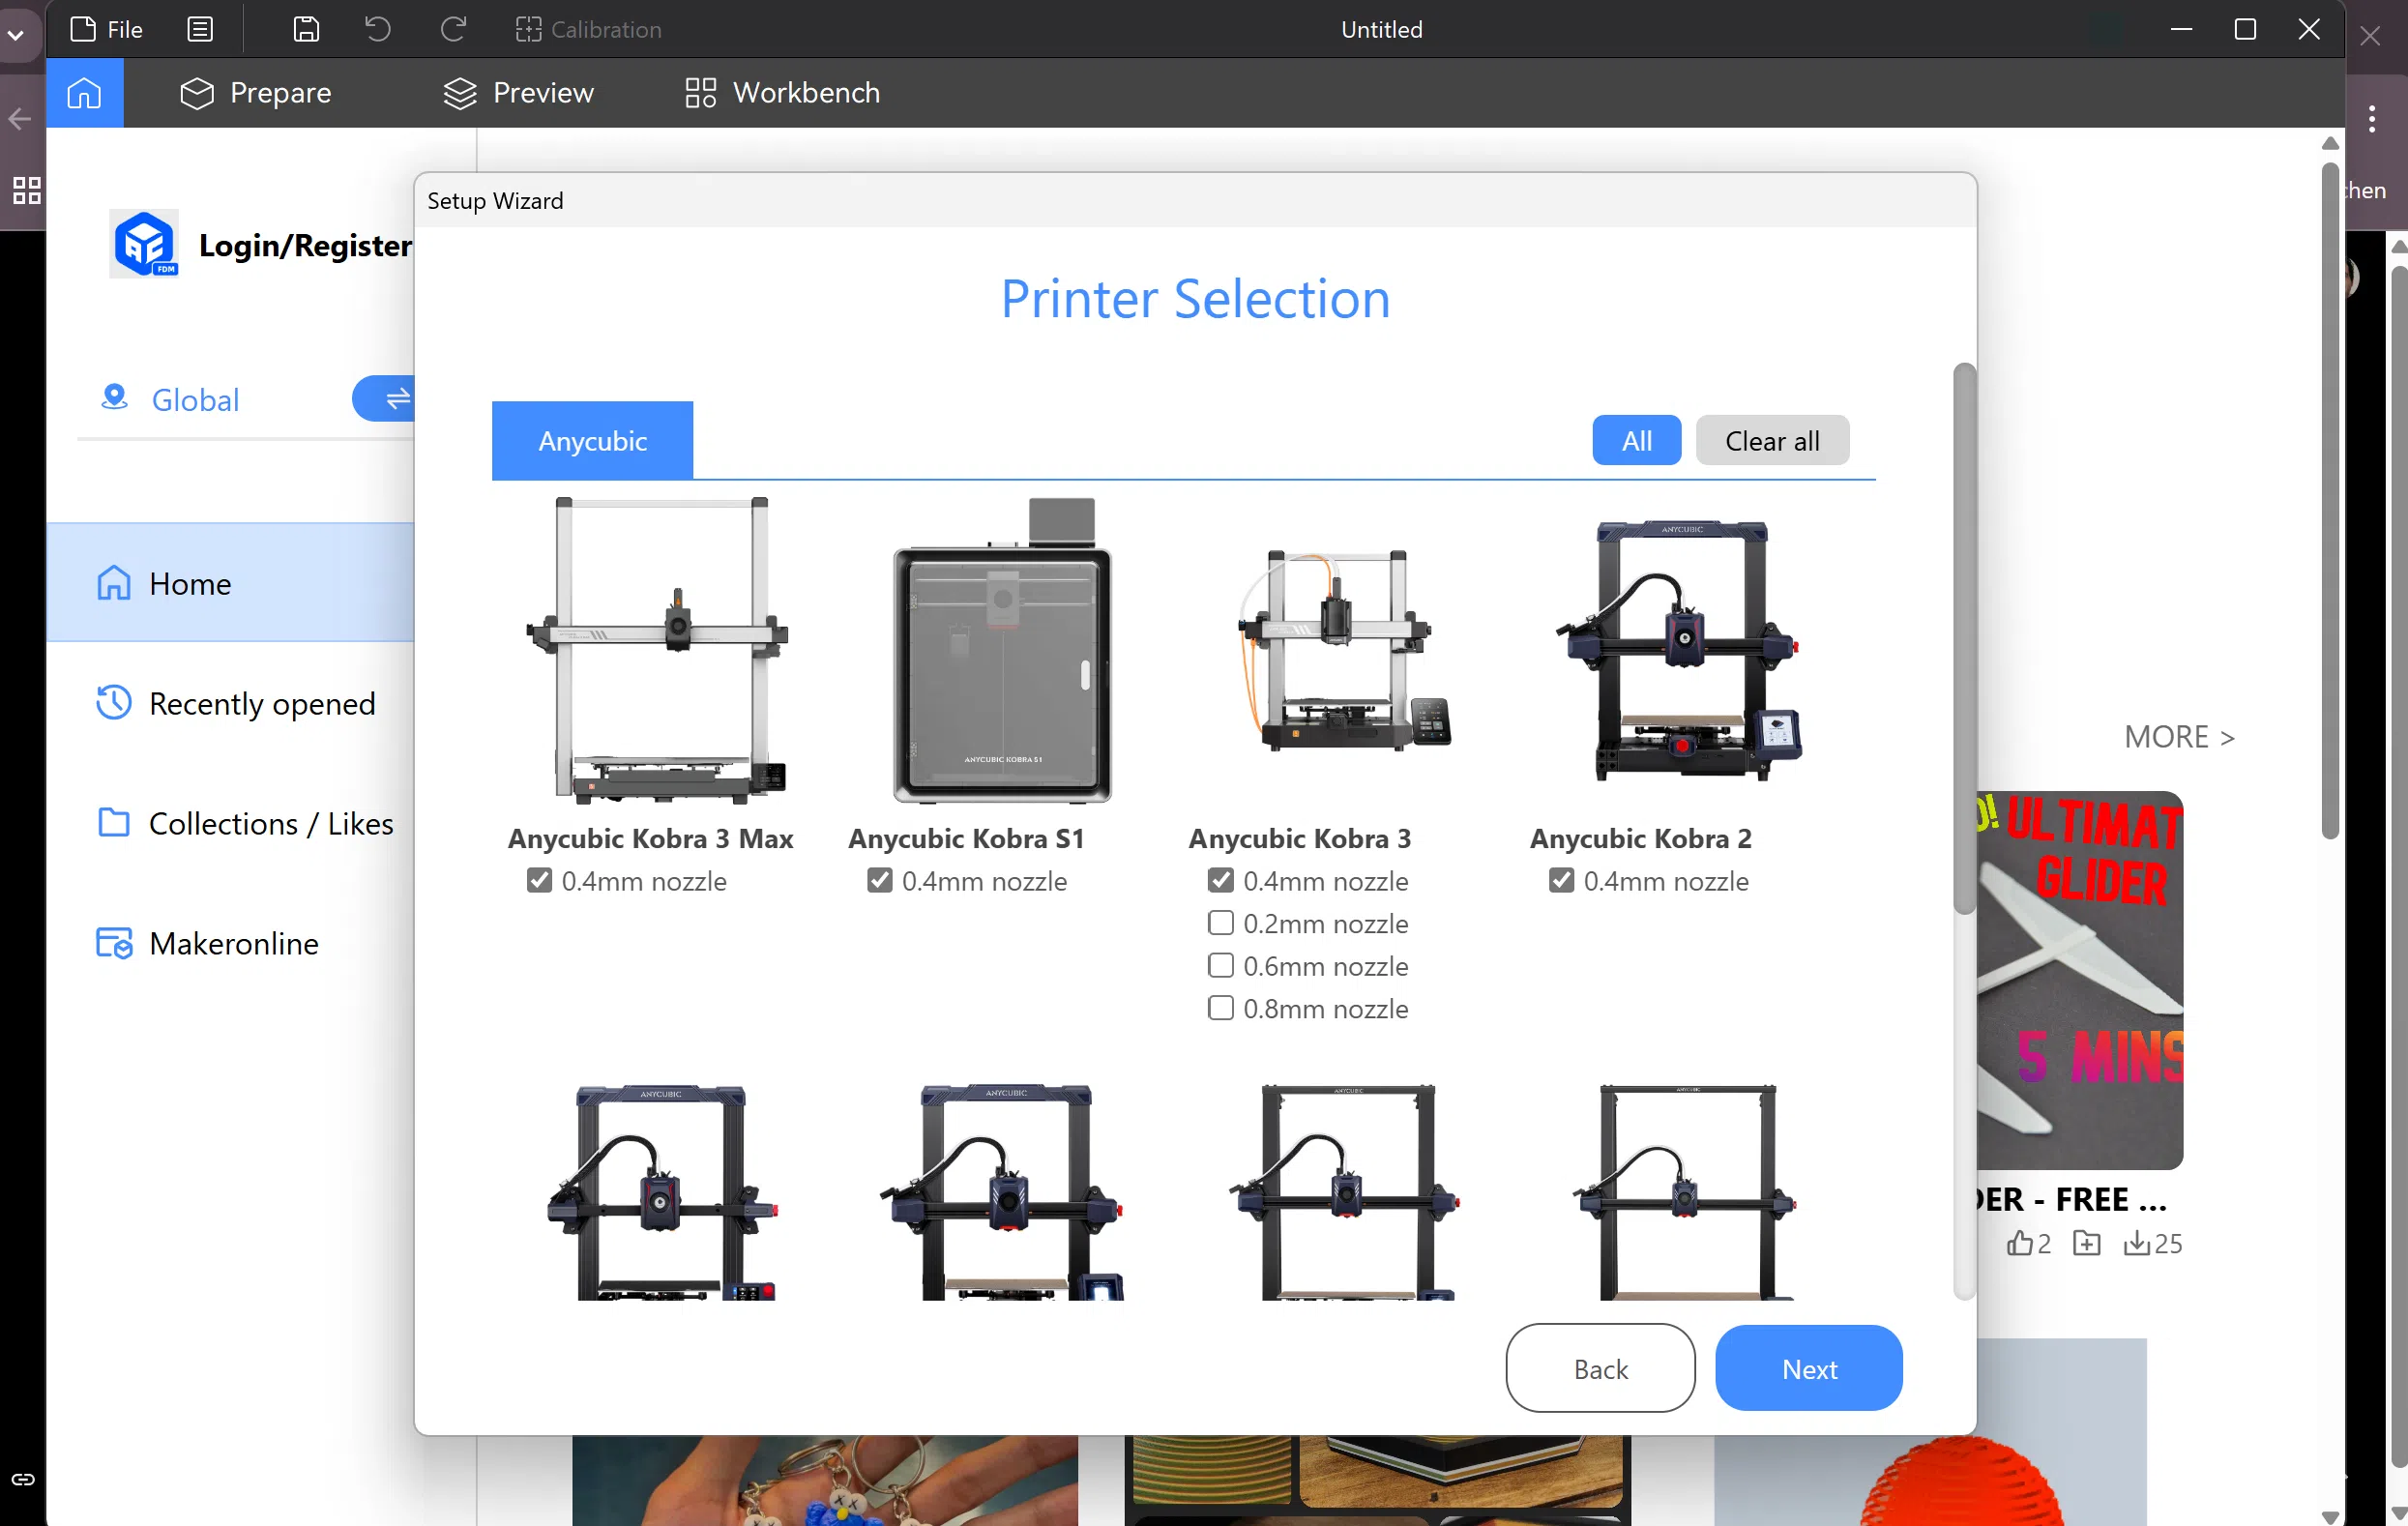Switch to the Workbench tab

782,92
